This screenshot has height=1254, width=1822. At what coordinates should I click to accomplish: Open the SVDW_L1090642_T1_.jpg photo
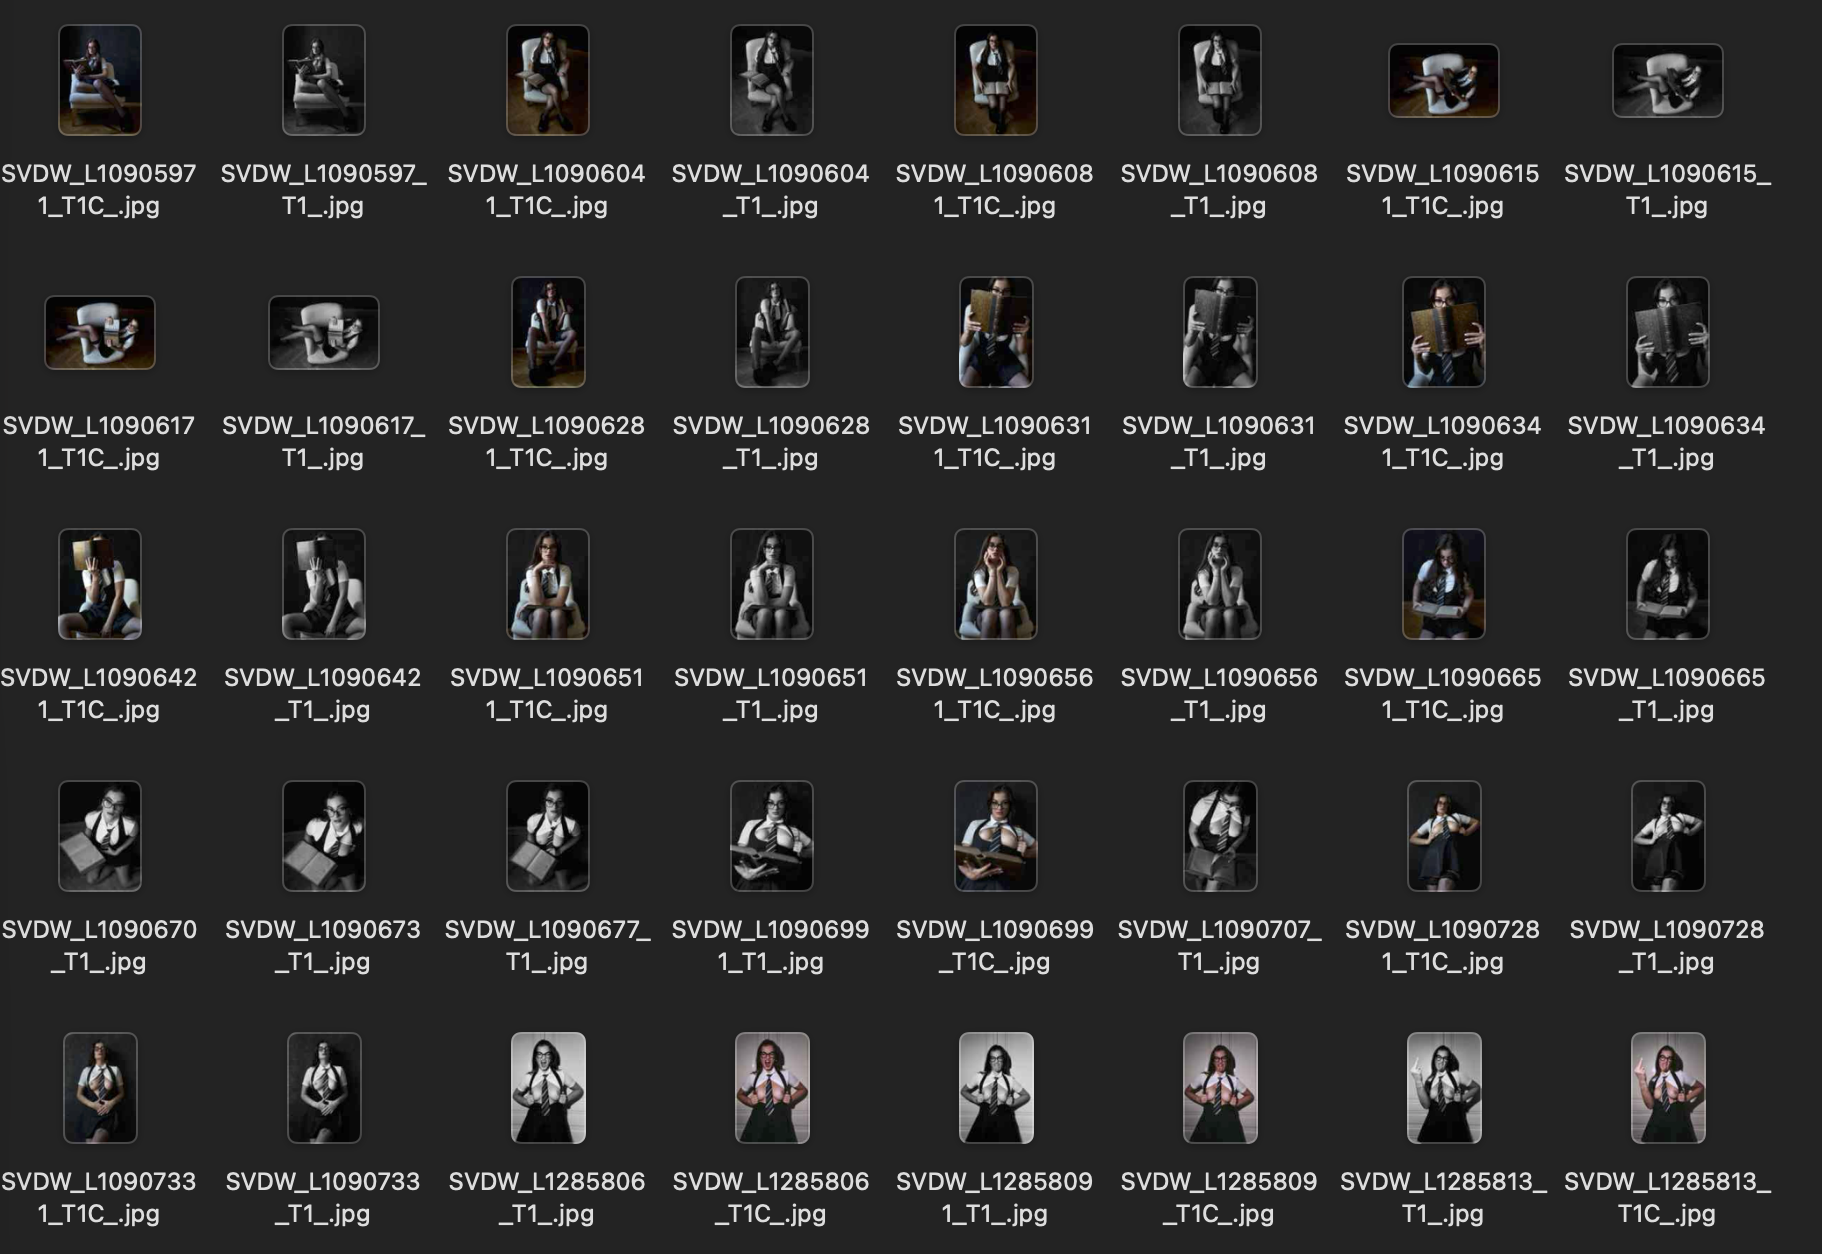[x=323, y=585]
